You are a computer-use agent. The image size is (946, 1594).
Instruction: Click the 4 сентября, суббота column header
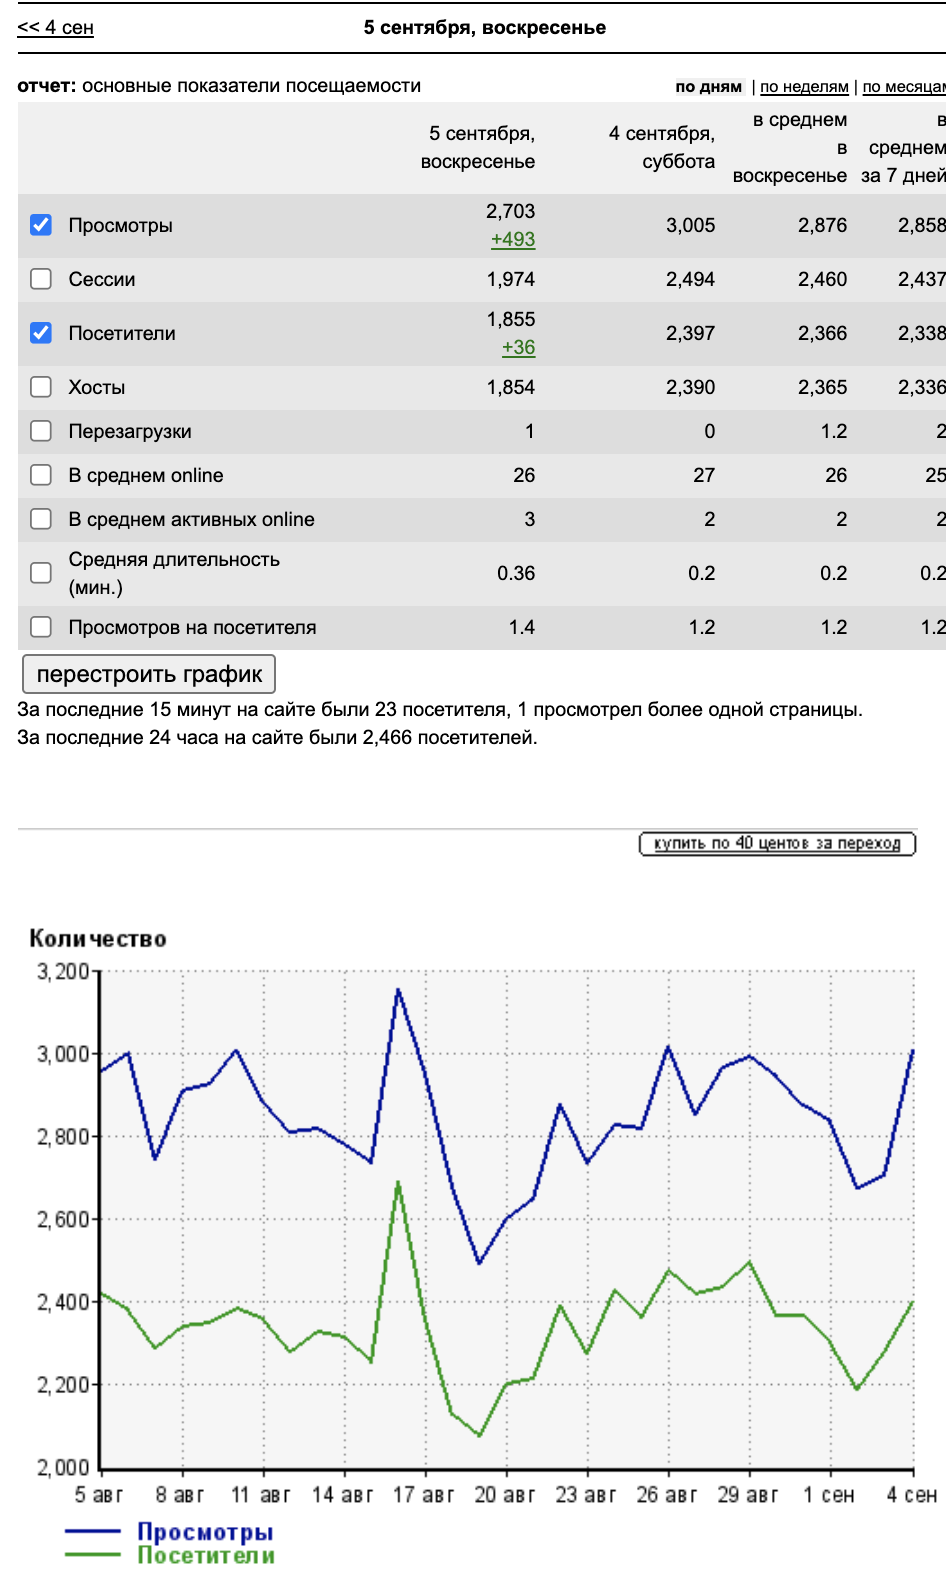[662, 147]
